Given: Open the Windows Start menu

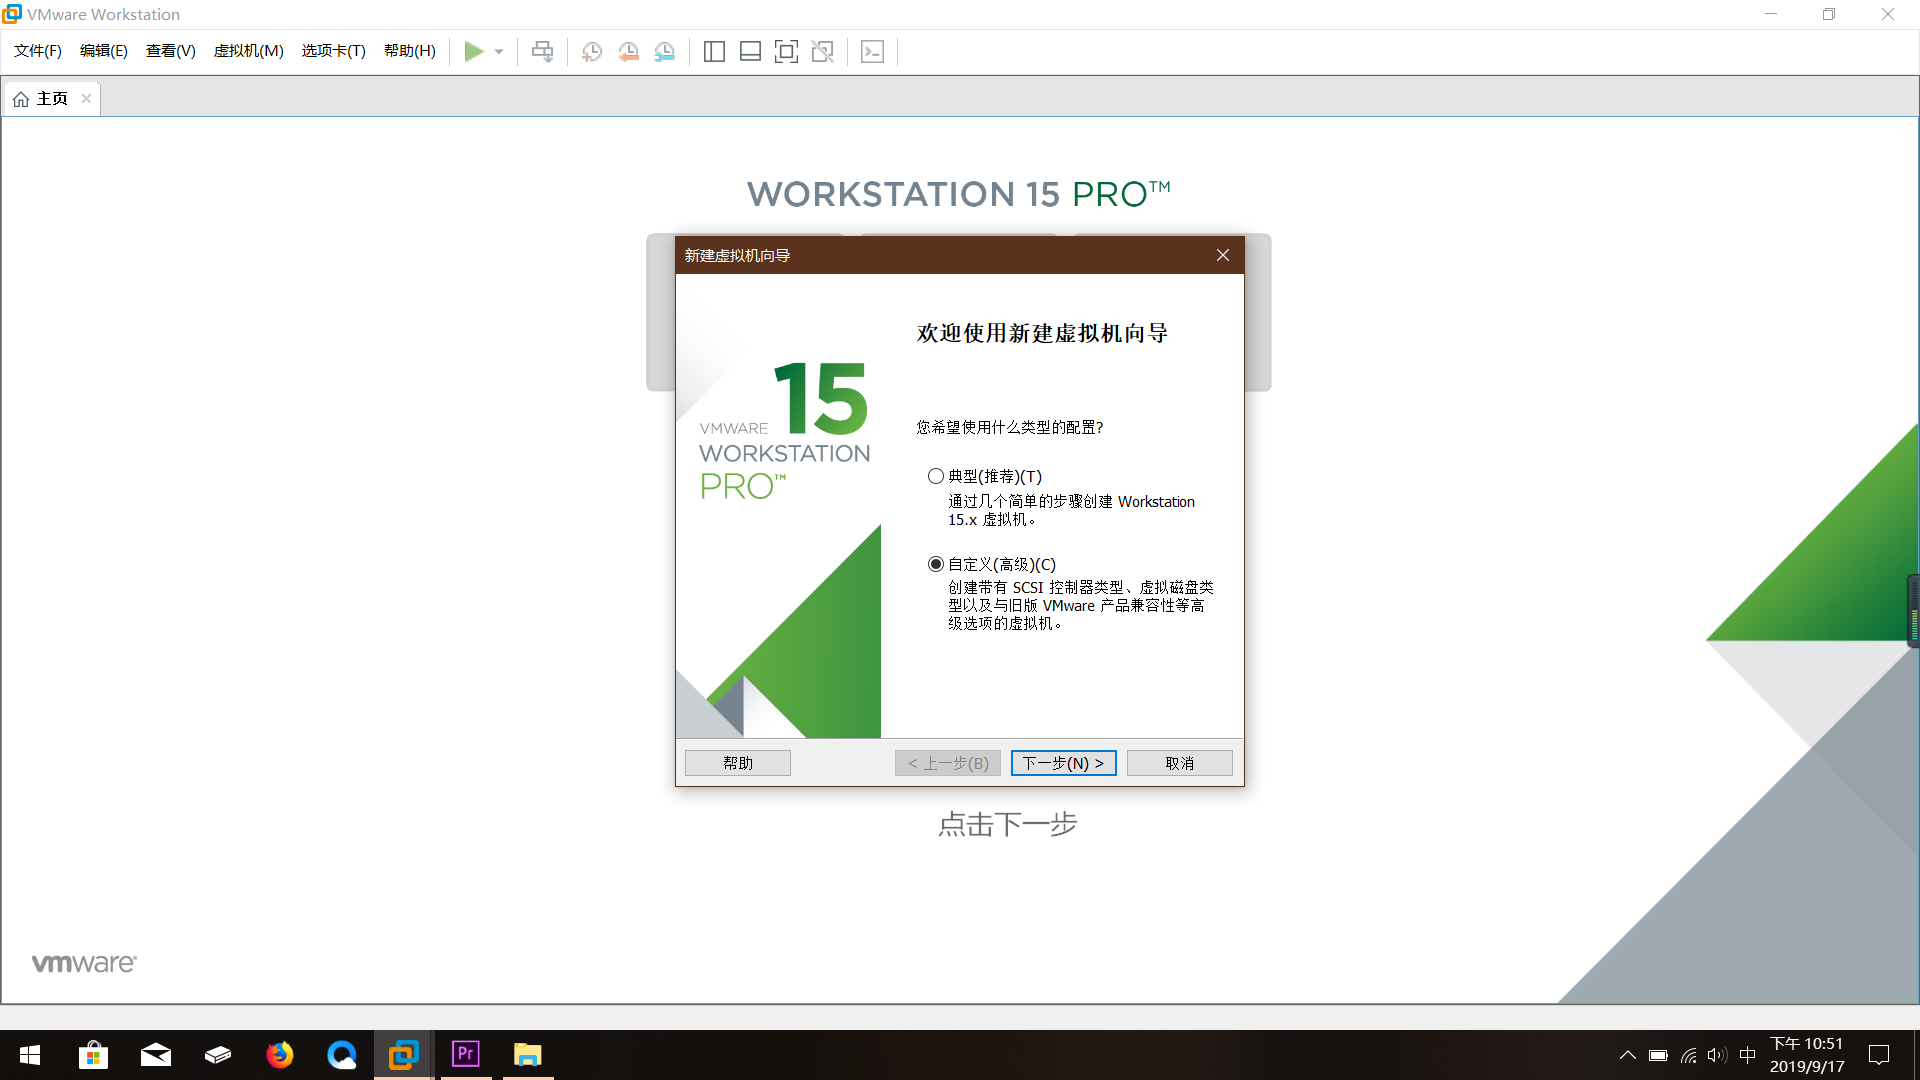Looking at the screenshot, I should (30, 1055).
